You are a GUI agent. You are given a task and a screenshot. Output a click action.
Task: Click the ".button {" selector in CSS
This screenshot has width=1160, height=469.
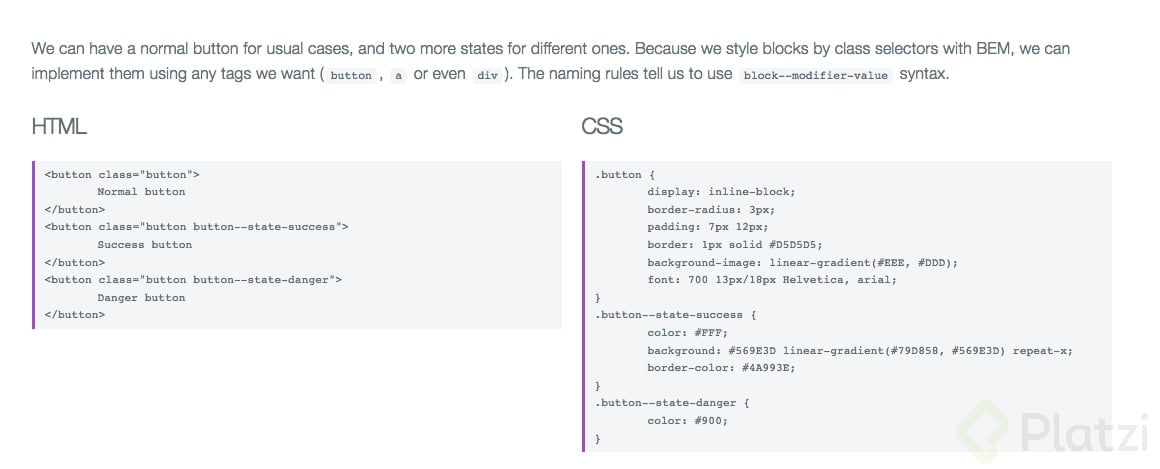click(625, 174)
